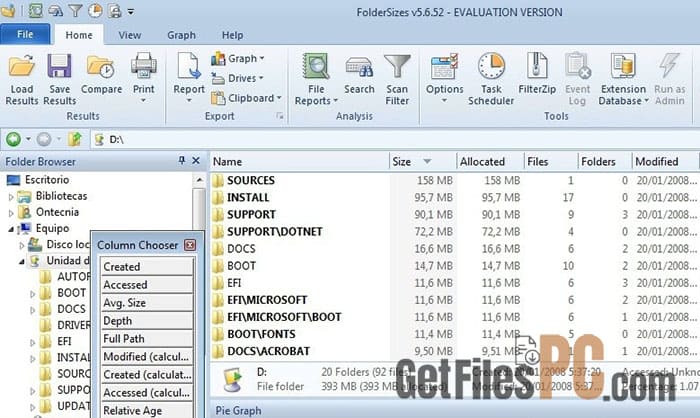This screenshot has width=700, height=418.
Task: Expand the Disco local tree node
Action: tap(22, 245)
